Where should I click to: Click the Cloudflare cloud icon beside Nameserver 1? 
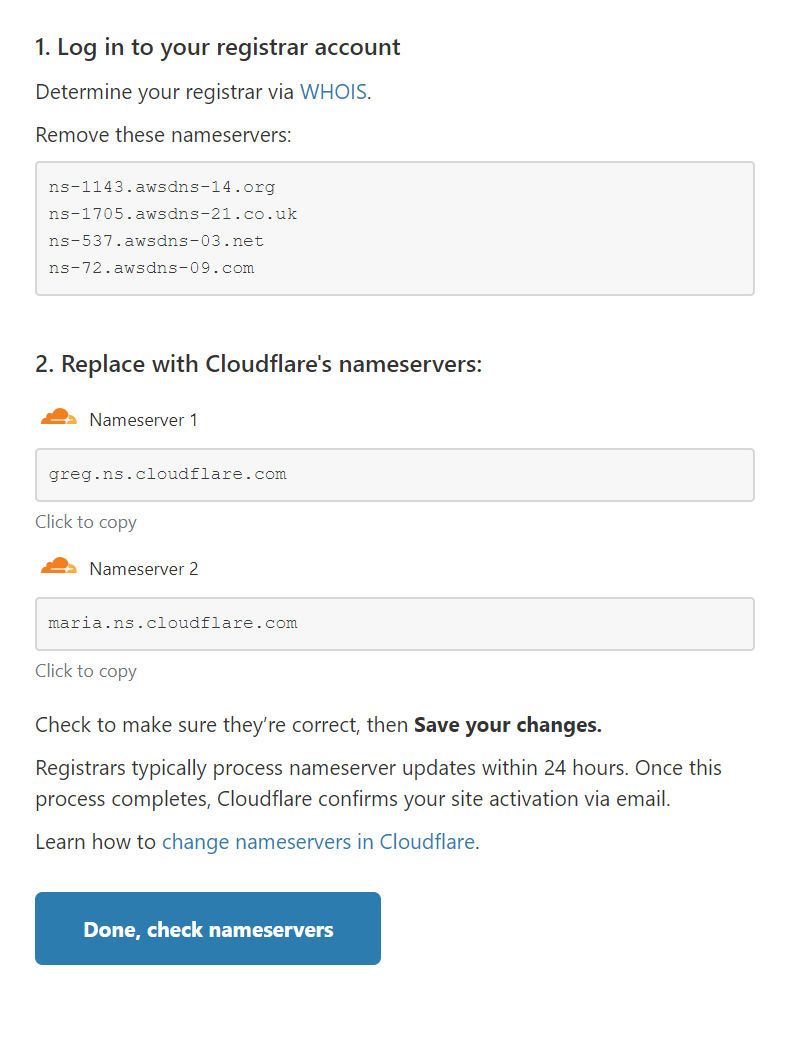tap(59, 417)
